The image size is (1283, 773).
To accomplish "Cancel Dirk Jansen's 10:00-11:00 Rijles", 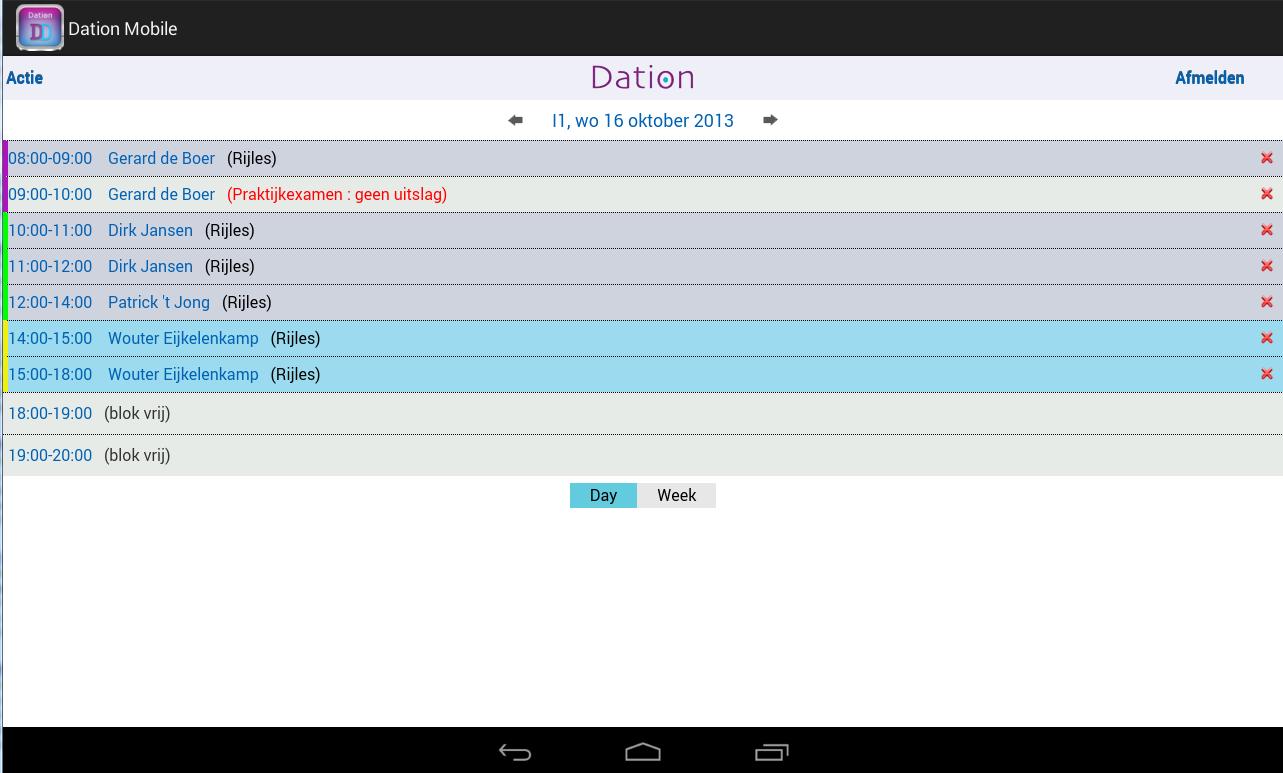I will (x=1266, y=229).
